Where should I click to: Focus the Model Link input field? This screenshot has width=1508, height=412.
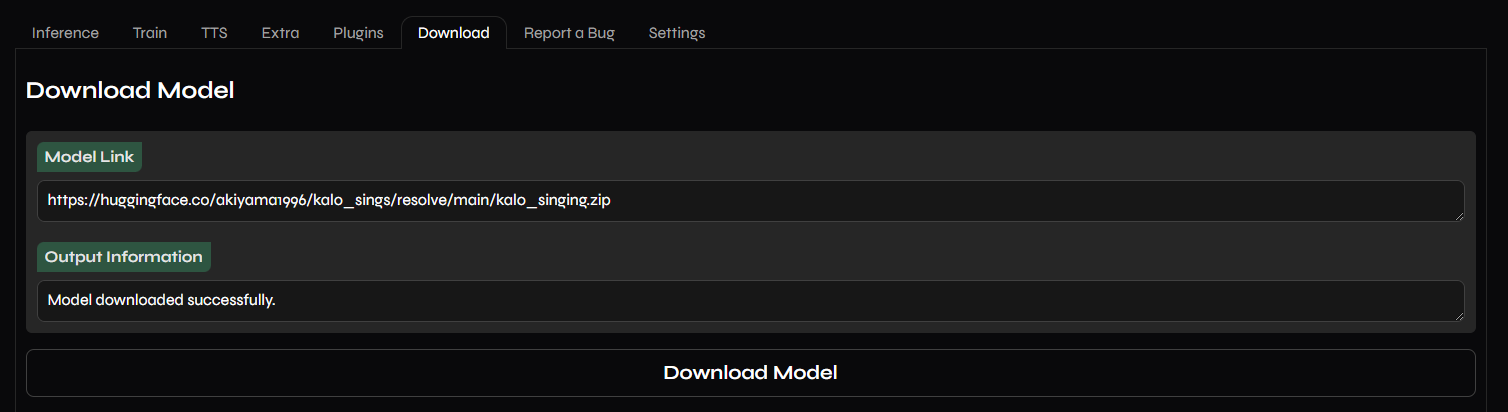pyautogui.click(x=751, y=201)
